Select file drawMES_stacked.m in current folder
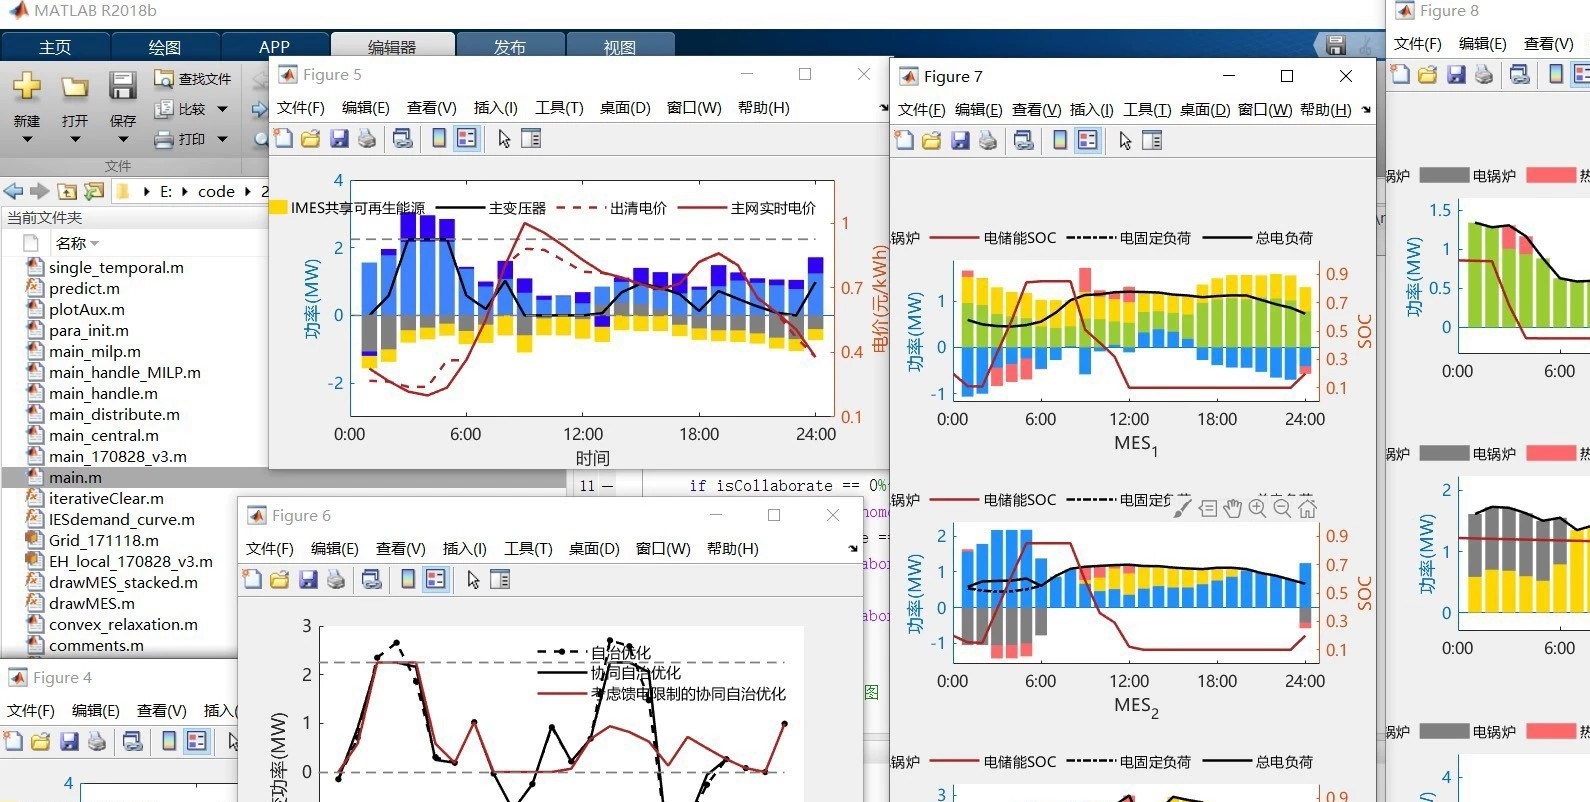The image size is (1590, 802). (123, 582)
